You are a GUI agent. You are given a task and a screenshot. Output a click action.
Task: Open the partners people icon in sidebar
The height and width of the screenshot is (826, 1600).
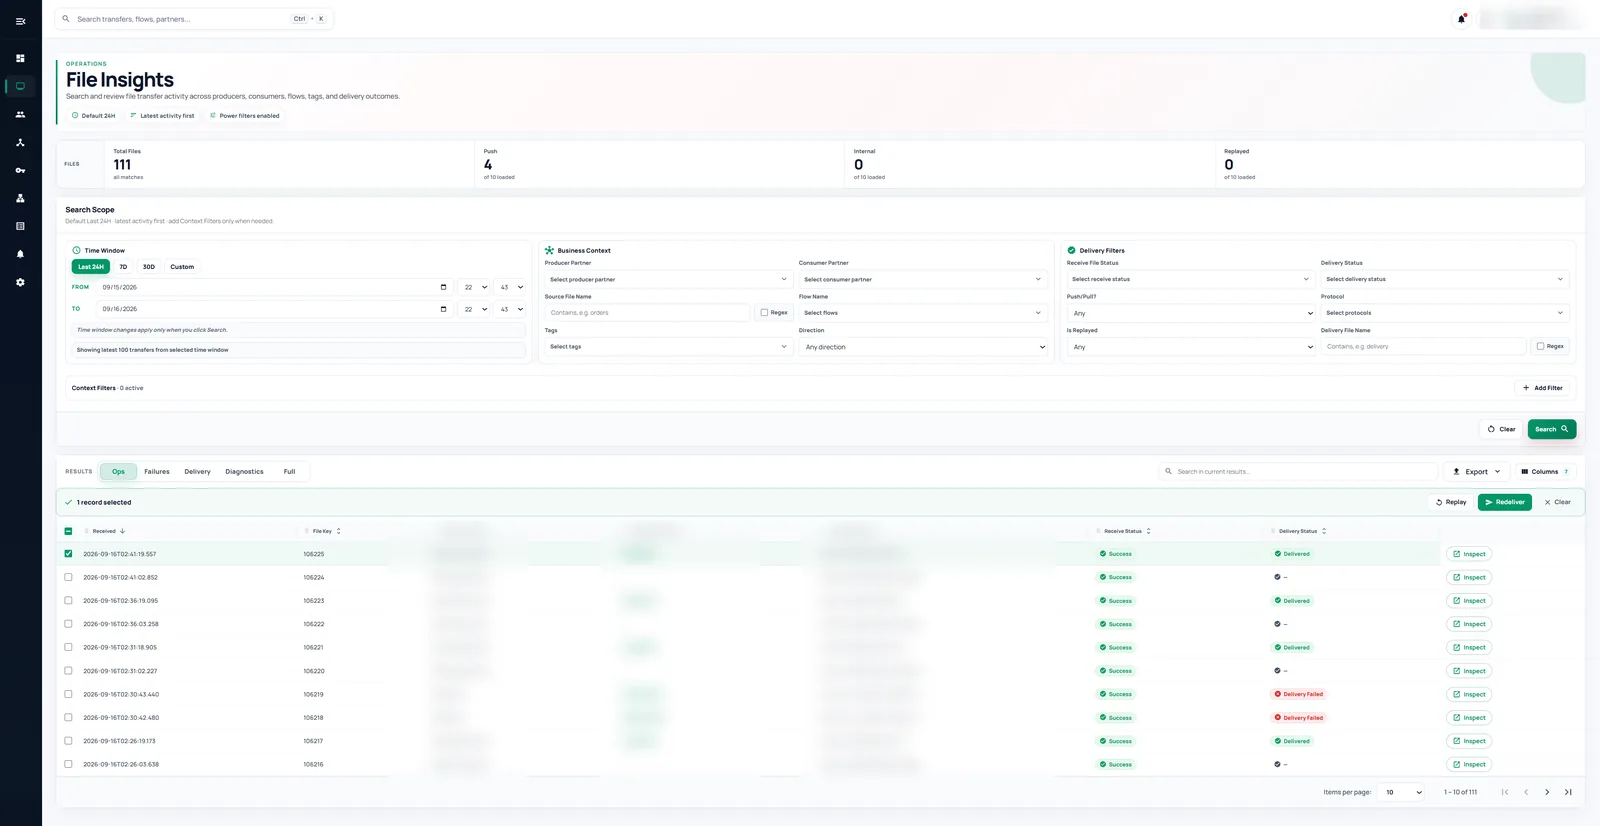[x=20, y=114]
